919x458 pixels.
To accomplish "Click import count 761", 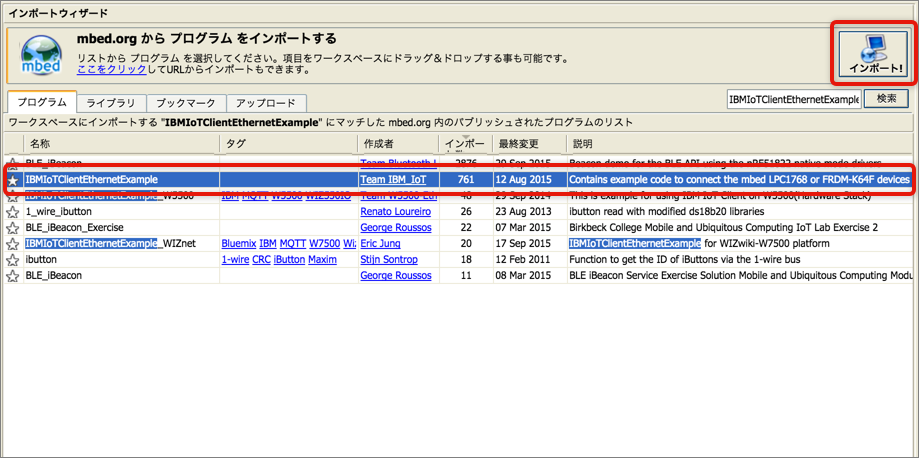I will (x=466, y=179).
